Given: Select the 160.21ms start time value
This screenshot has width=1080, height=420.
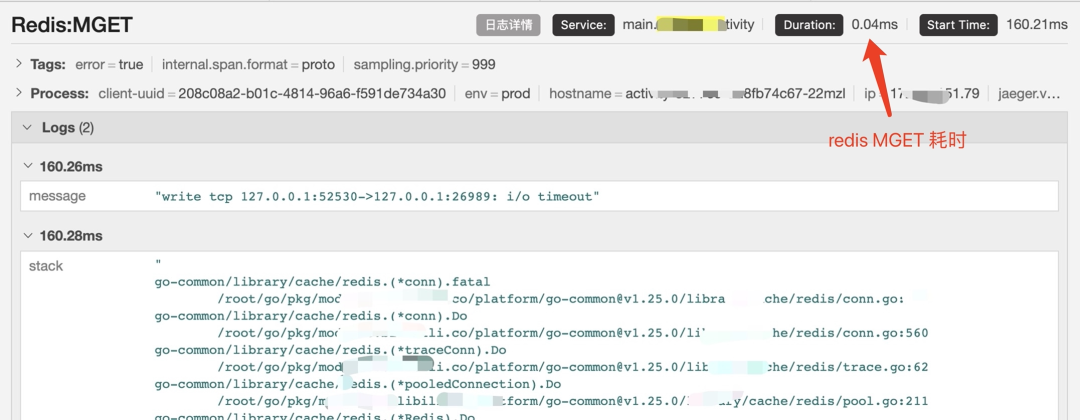Looking at the screenshot, I should click(1037, 25).
